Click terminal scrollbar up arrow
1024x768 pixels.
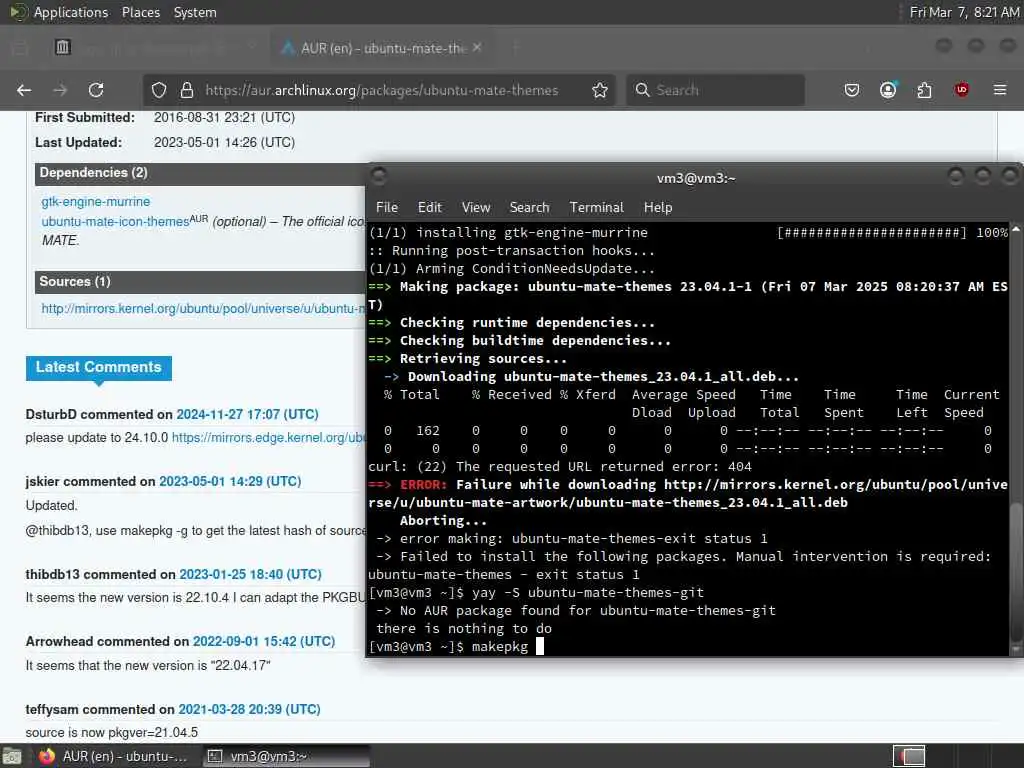click(x=1015, y=231)
